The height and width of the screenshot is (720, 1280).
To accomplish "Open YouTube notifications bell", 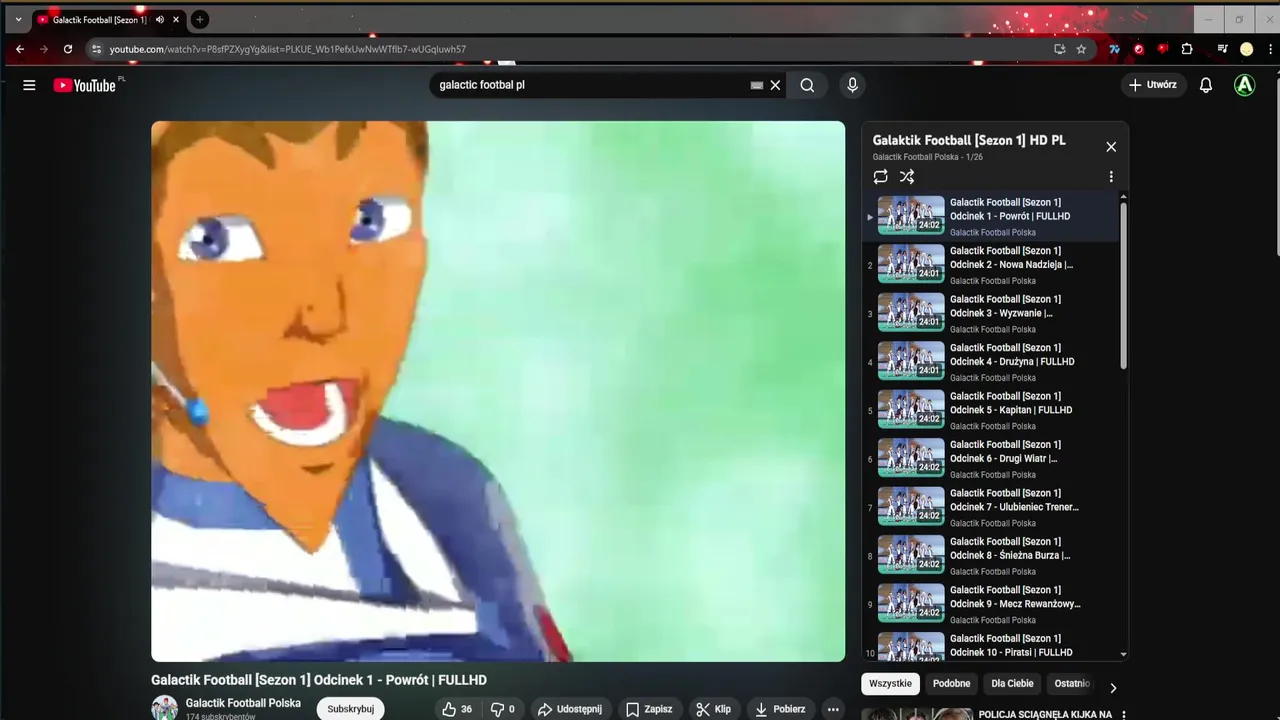I will 1206,85.
